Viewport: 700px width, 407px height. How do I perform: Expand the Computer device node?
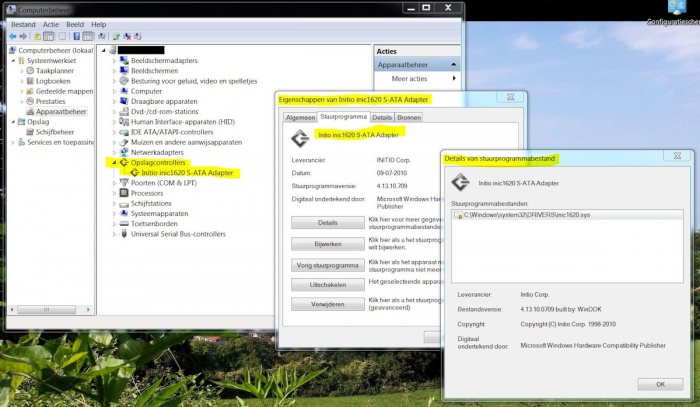(114, 91)
